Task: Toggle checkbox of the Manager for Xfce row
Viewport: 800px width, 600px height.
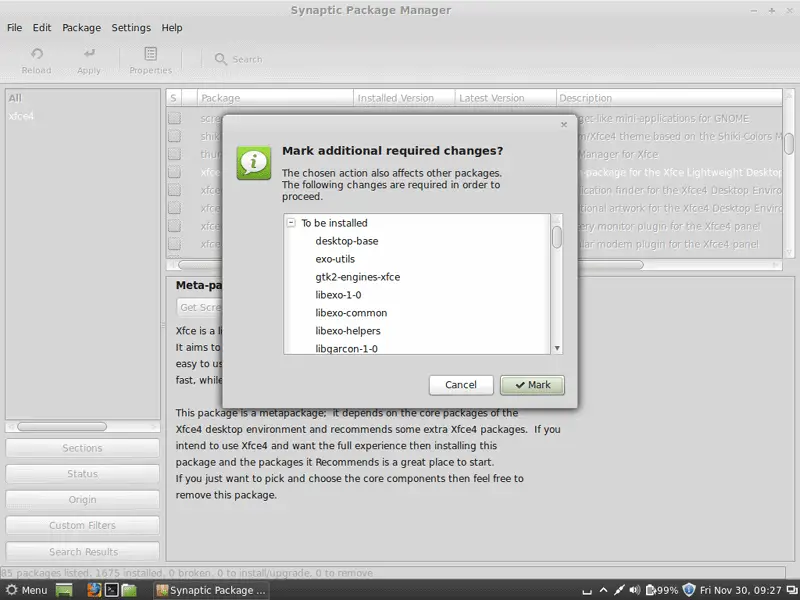Action: click(x=174, y=154)
